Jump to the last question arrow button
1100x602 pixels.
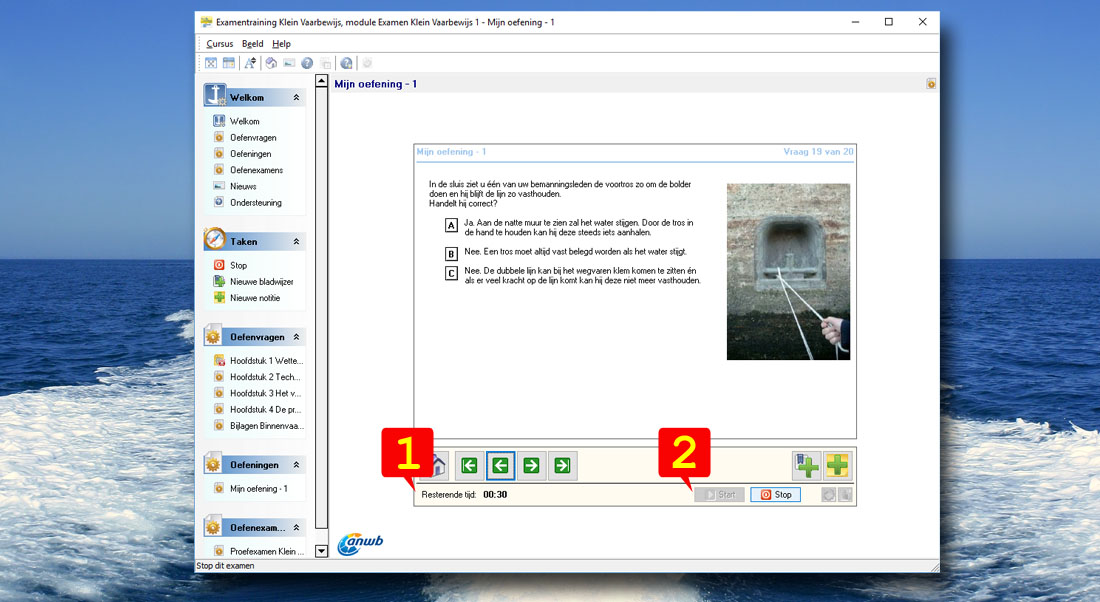(563, 465)
